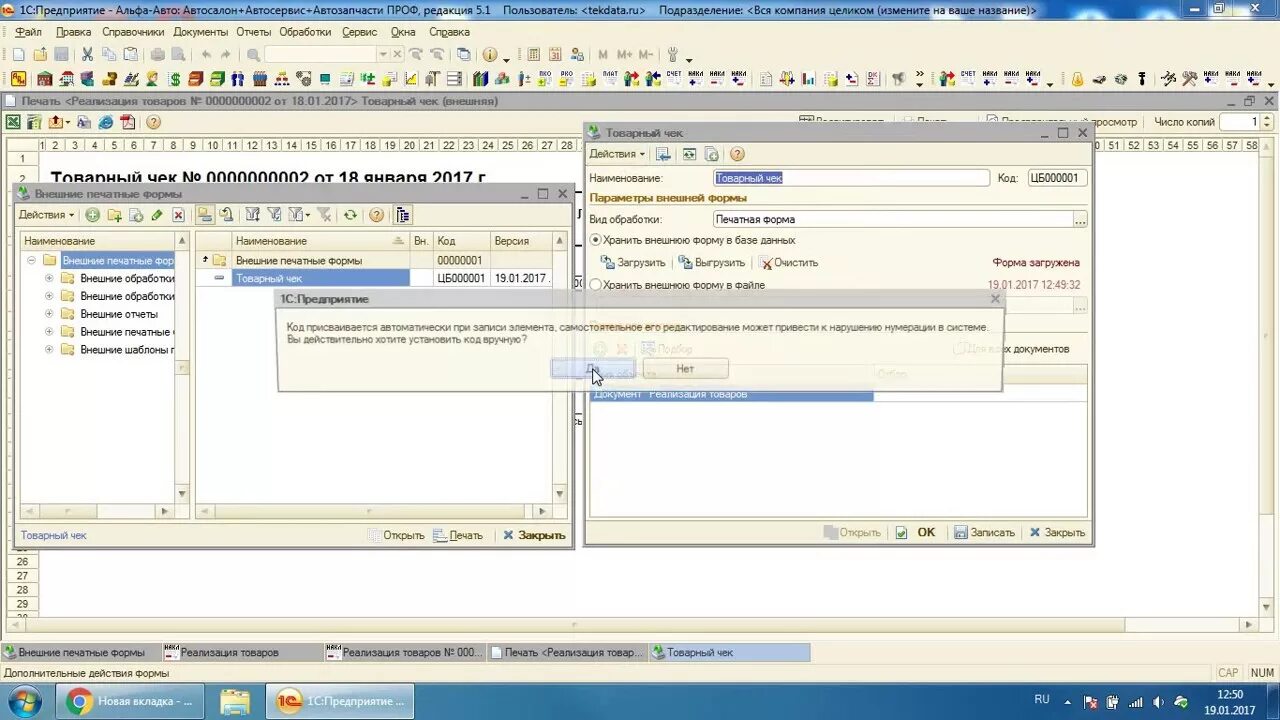The height and width of the screenshot is (720, 1280).
Task: Save print form as Excel icon
Action: [x=13, y=122]
